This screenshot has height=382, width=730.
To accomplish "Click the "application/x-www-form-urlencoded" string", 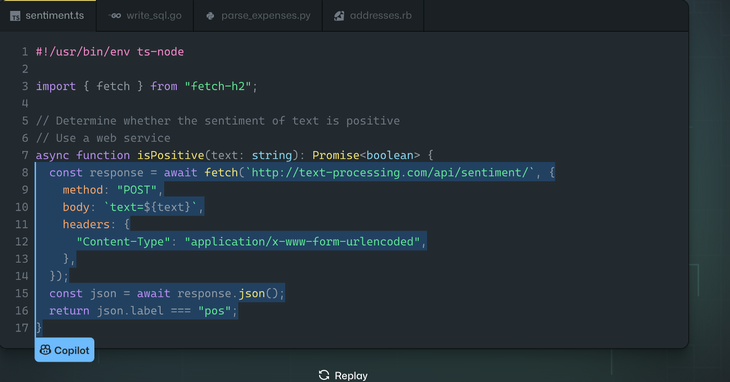I will tap(302, 241).
